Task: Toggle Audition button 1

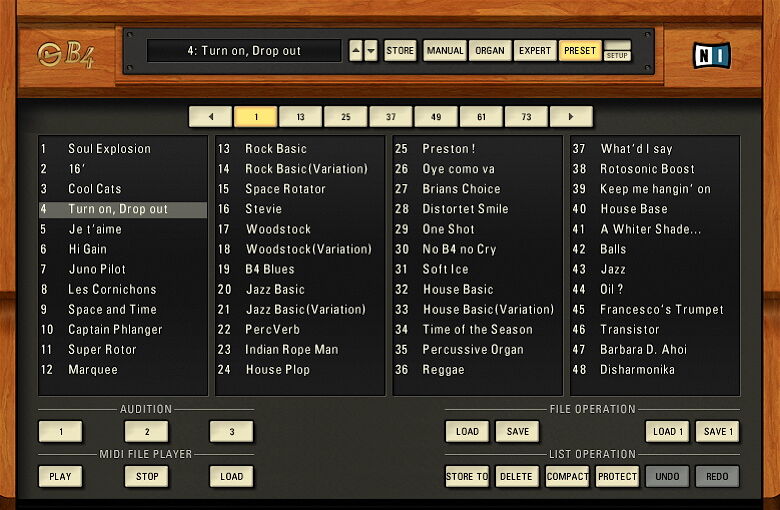Action: click(x=61, y=431)
